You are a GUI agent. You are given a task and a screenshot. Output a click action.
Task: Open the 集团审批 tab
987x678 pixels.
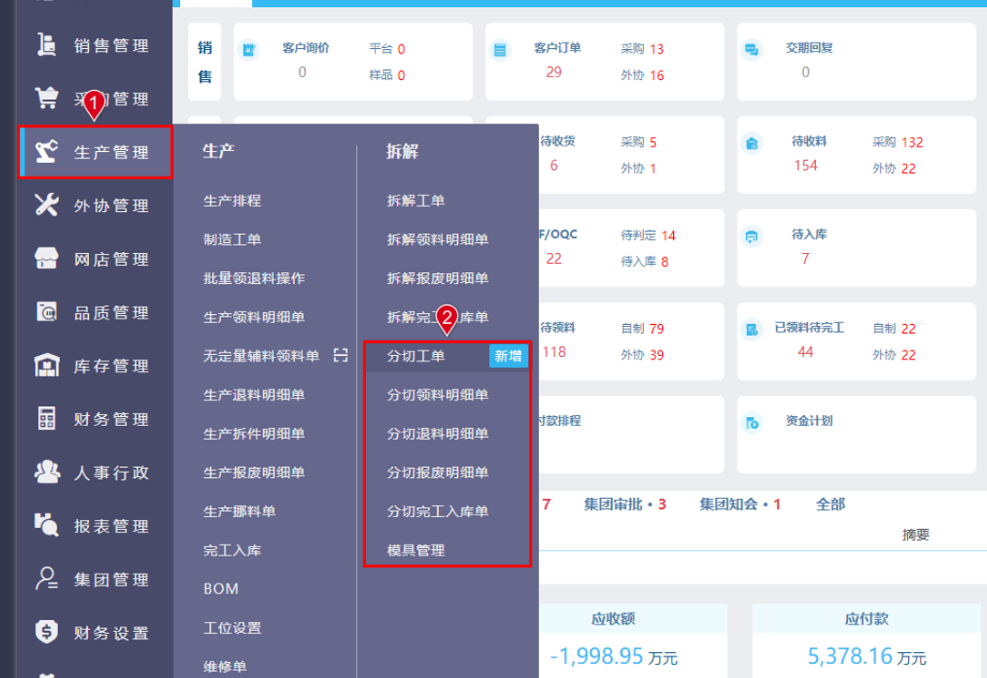[624, 504]
